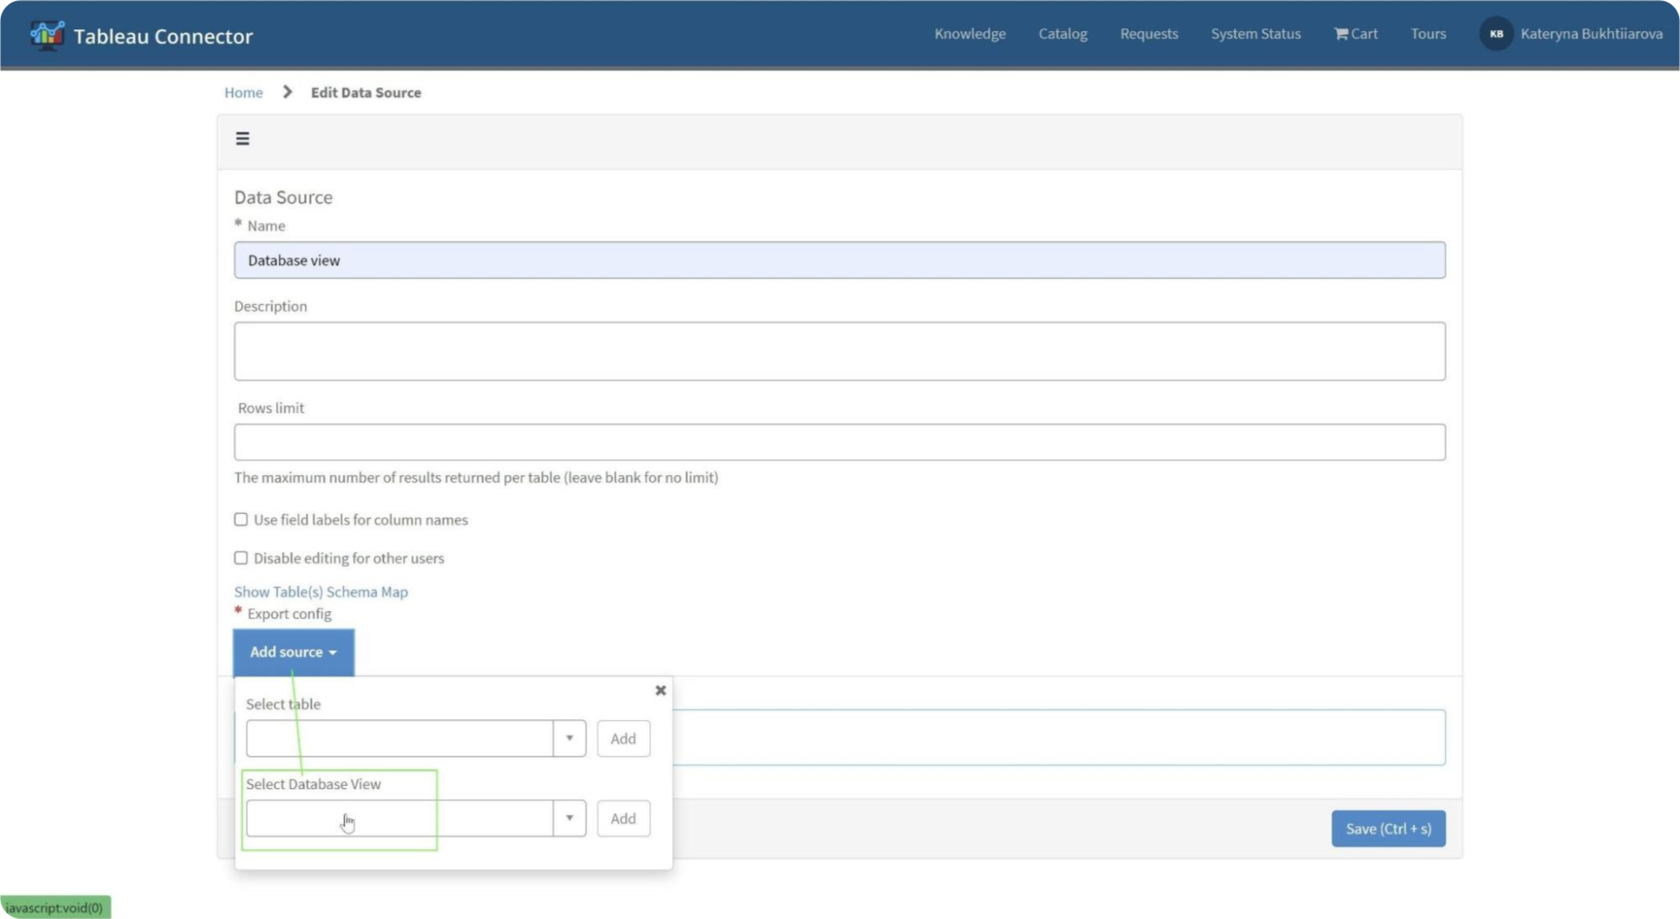Screen dimensions: 1680x919
Task: Open the Select table dropdown
Action: click(569, 738)
